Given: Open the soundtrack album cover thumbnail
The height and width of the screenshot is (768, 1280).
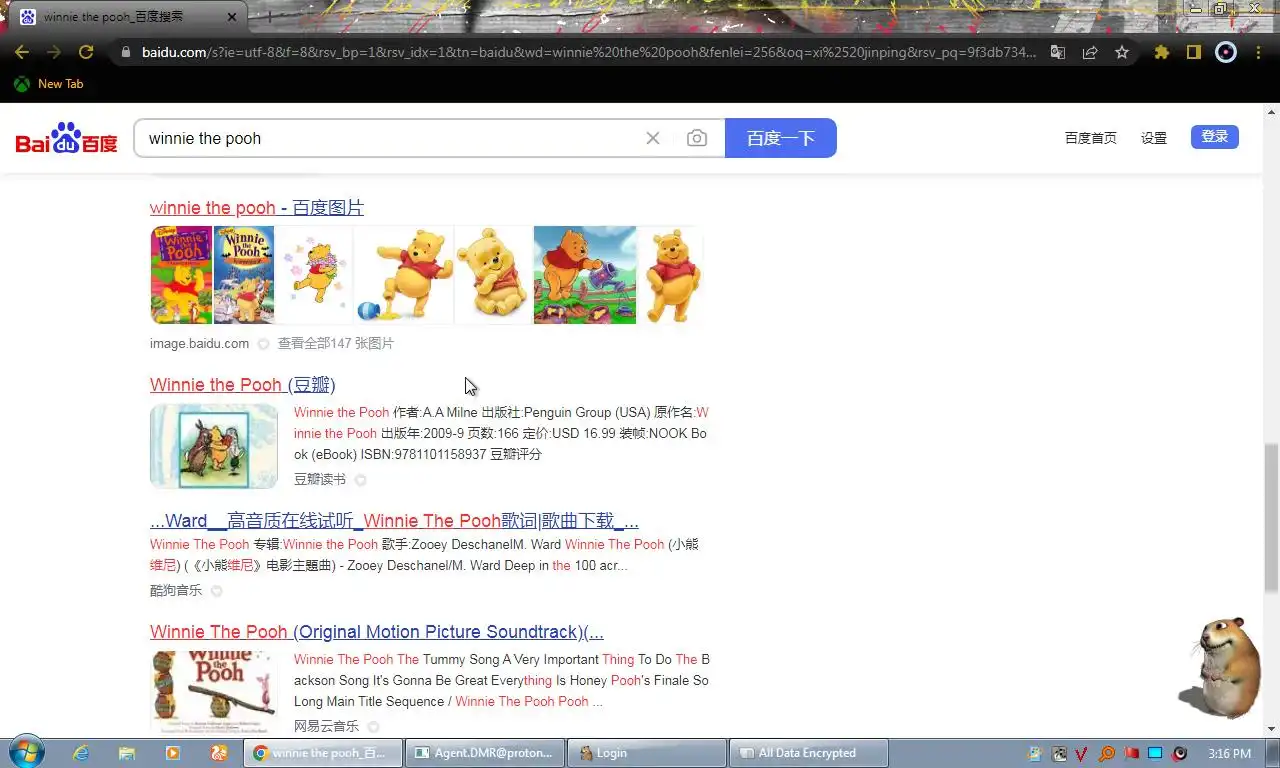Looking at the screenshot, I should click(214, 693).
